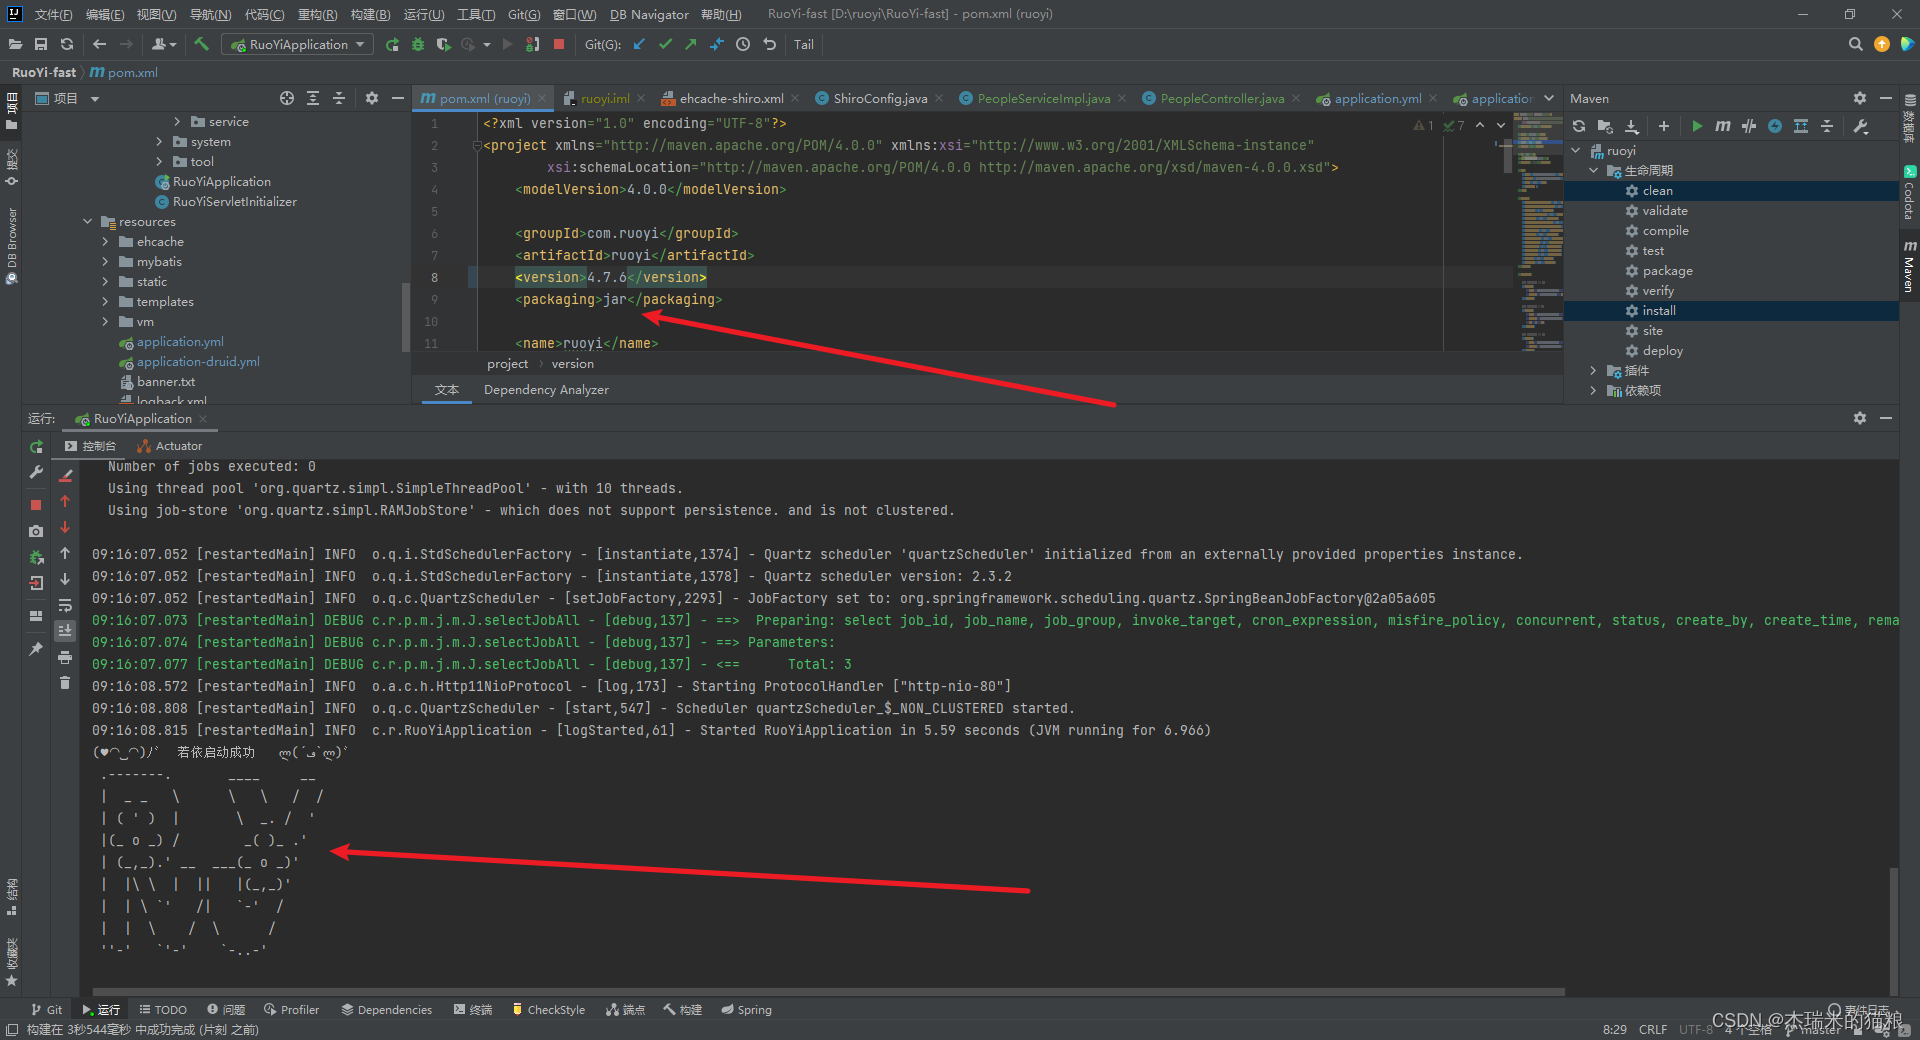This screenshot has width=1920, height=1040.
Task: Click the Git push arrow
Action: pyautogui.click(x=691, y=44)
